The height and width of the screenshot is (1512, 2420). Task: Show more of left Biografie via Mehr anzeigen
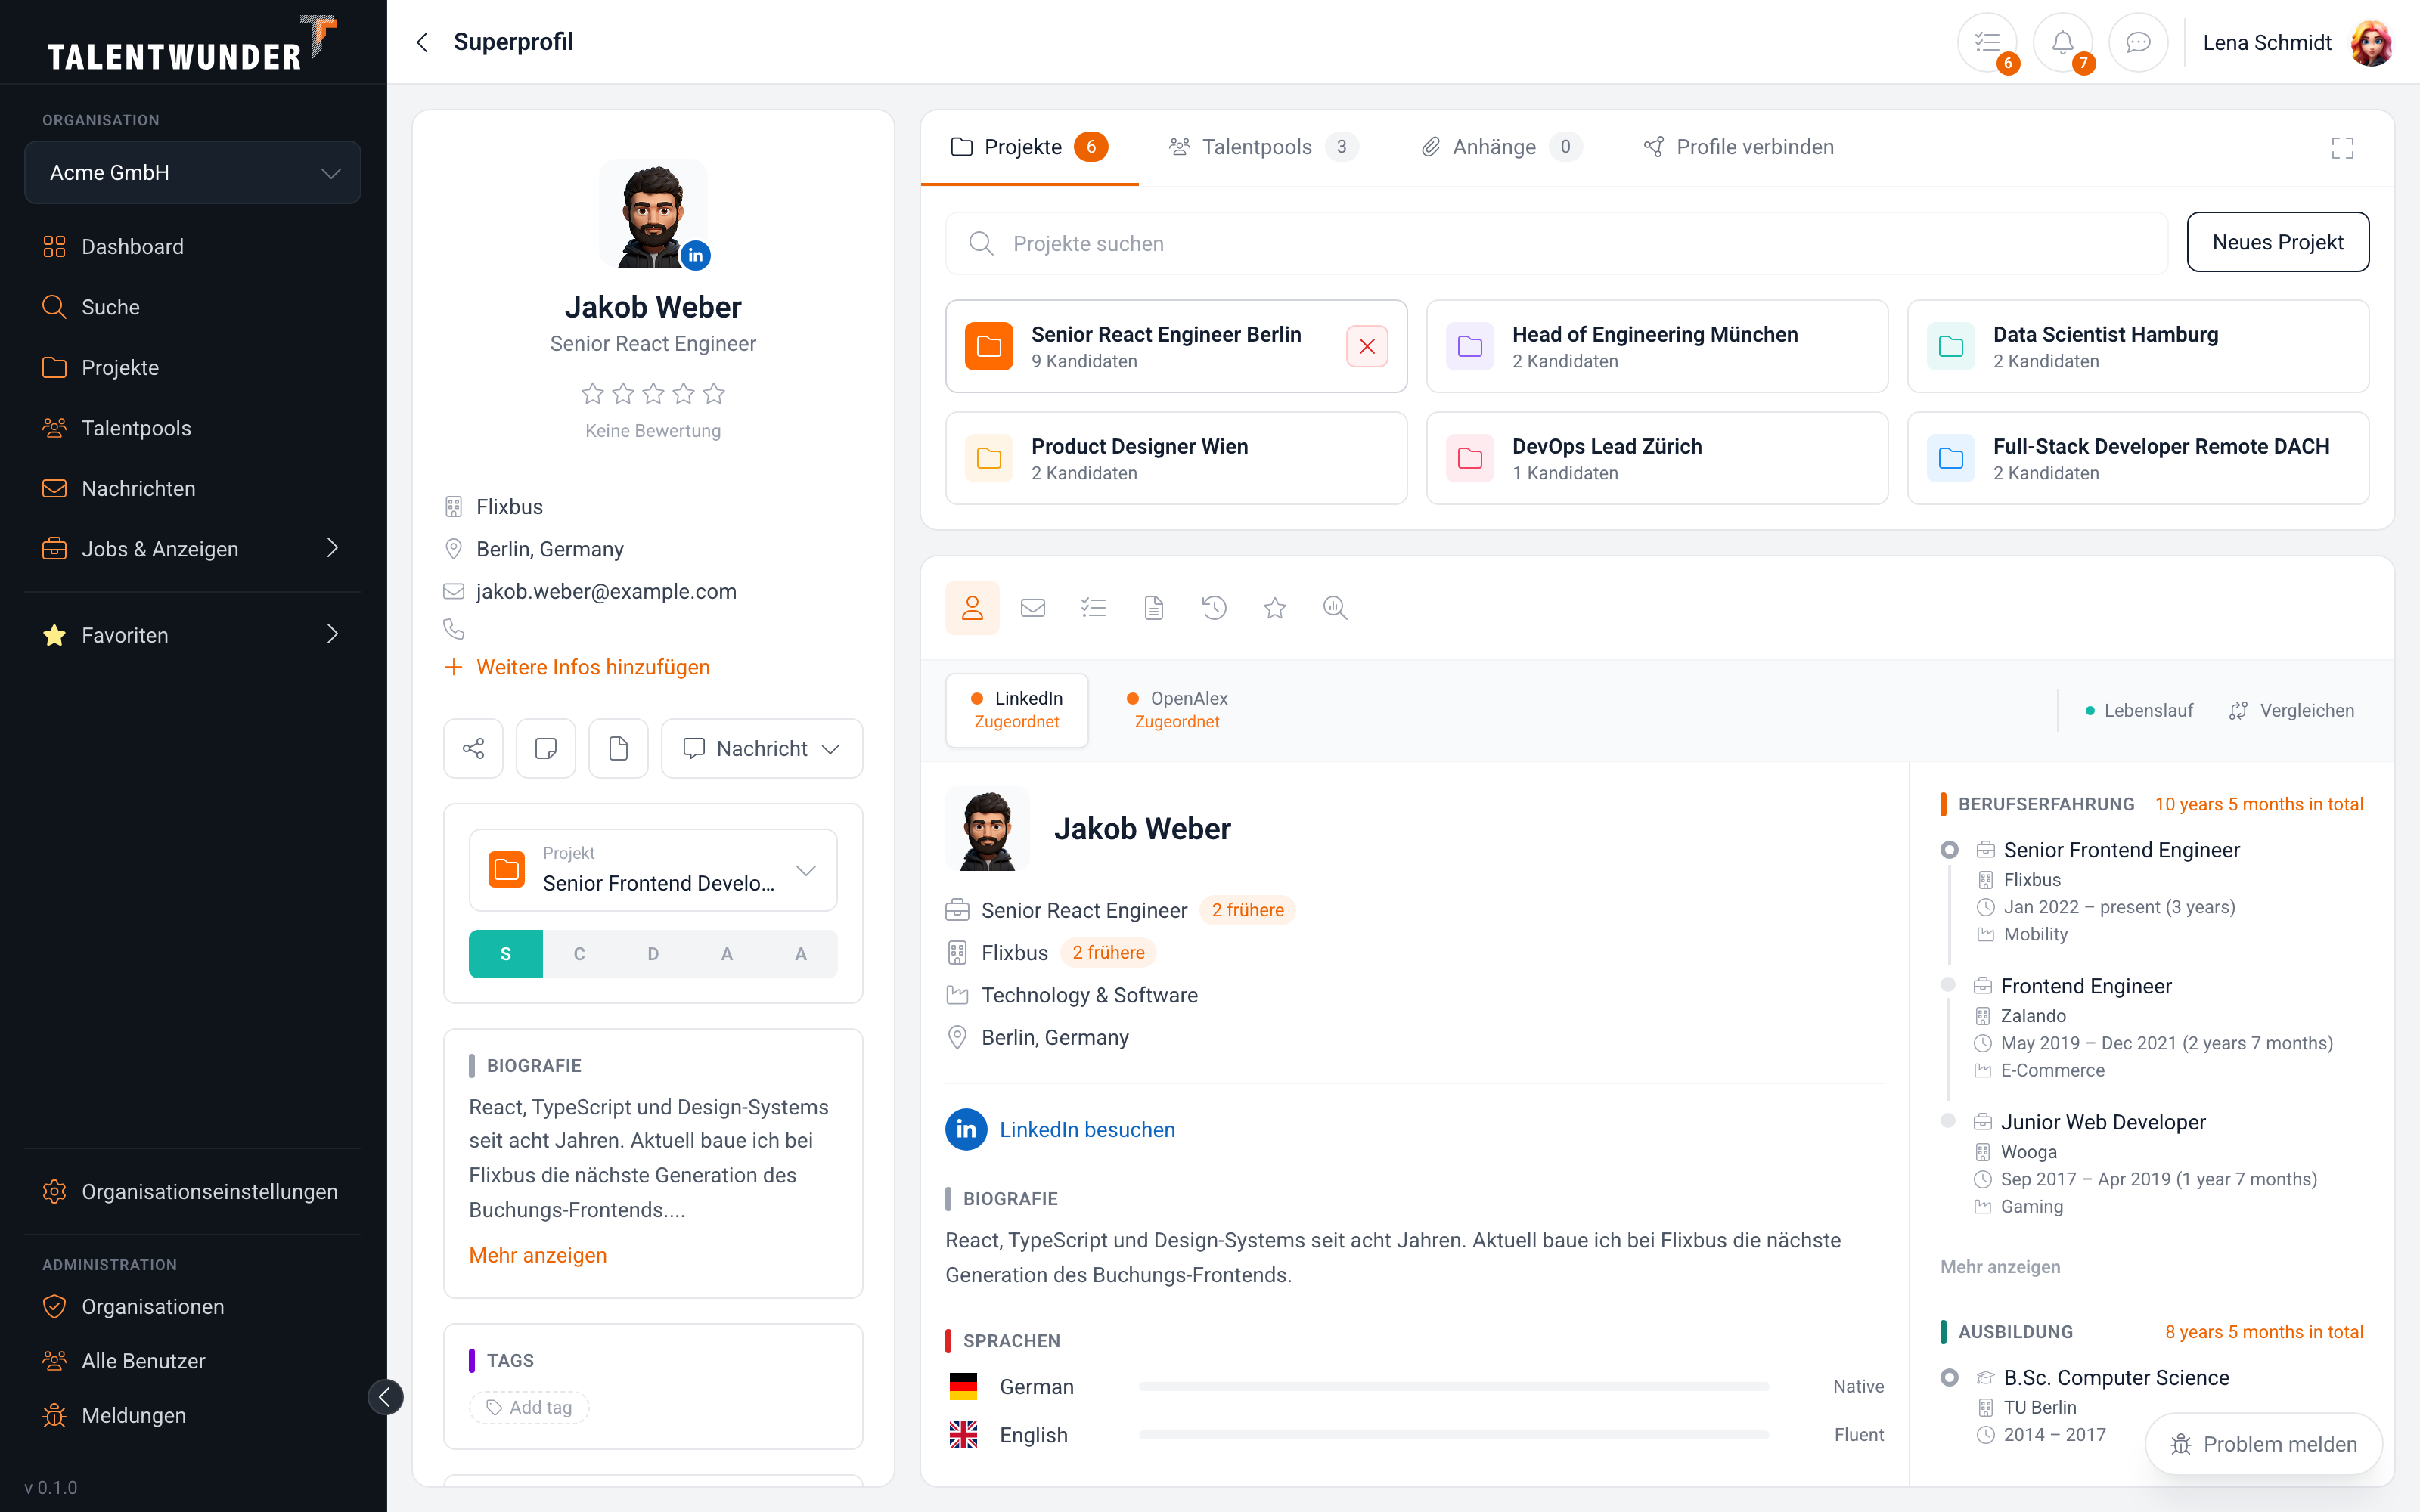click(538, 1255)
